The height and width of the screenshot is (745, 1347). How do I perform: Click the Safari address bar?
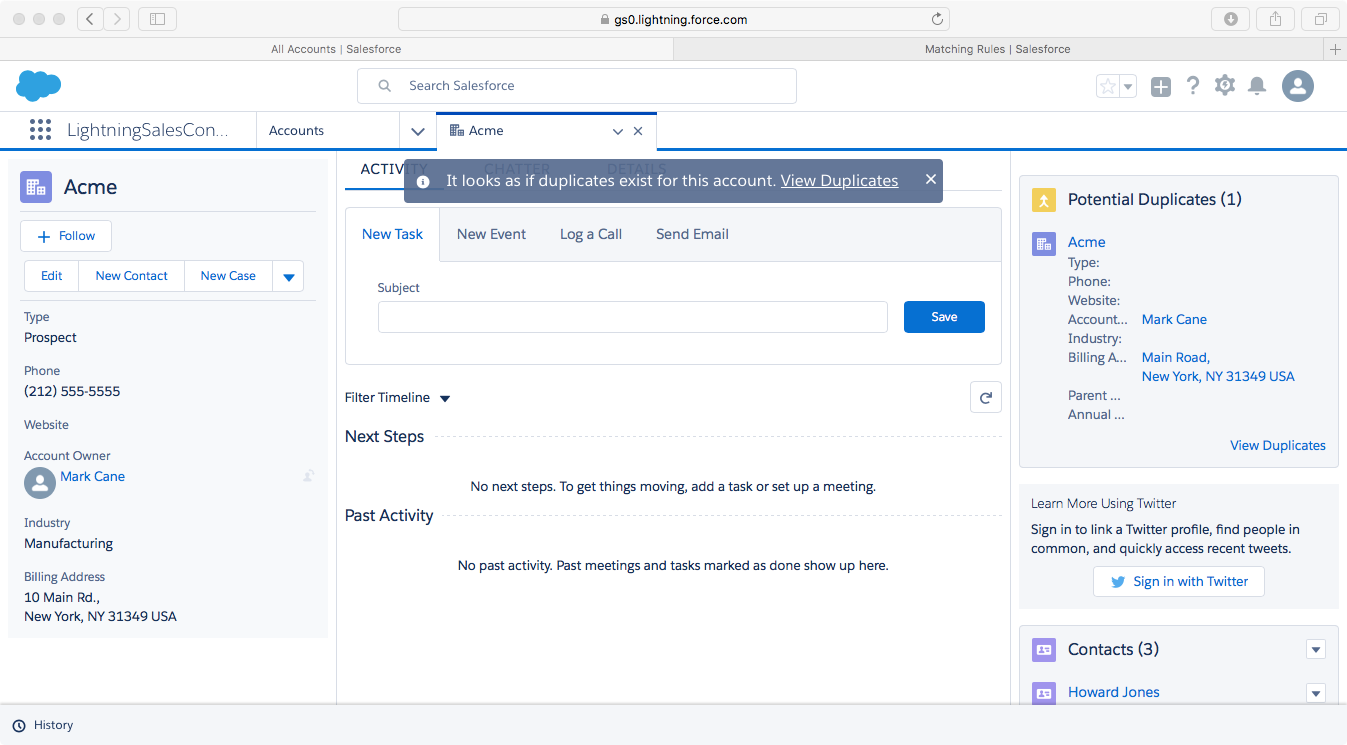click(674, 19)
